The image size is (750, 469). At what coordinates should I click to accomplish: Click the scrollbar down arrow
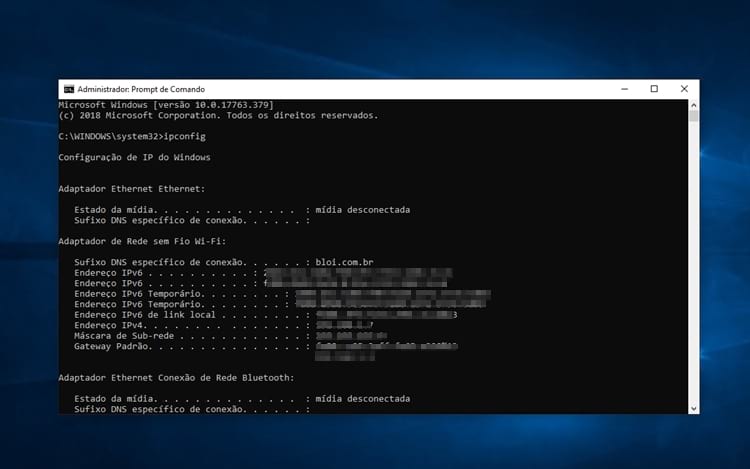[694, 408]
